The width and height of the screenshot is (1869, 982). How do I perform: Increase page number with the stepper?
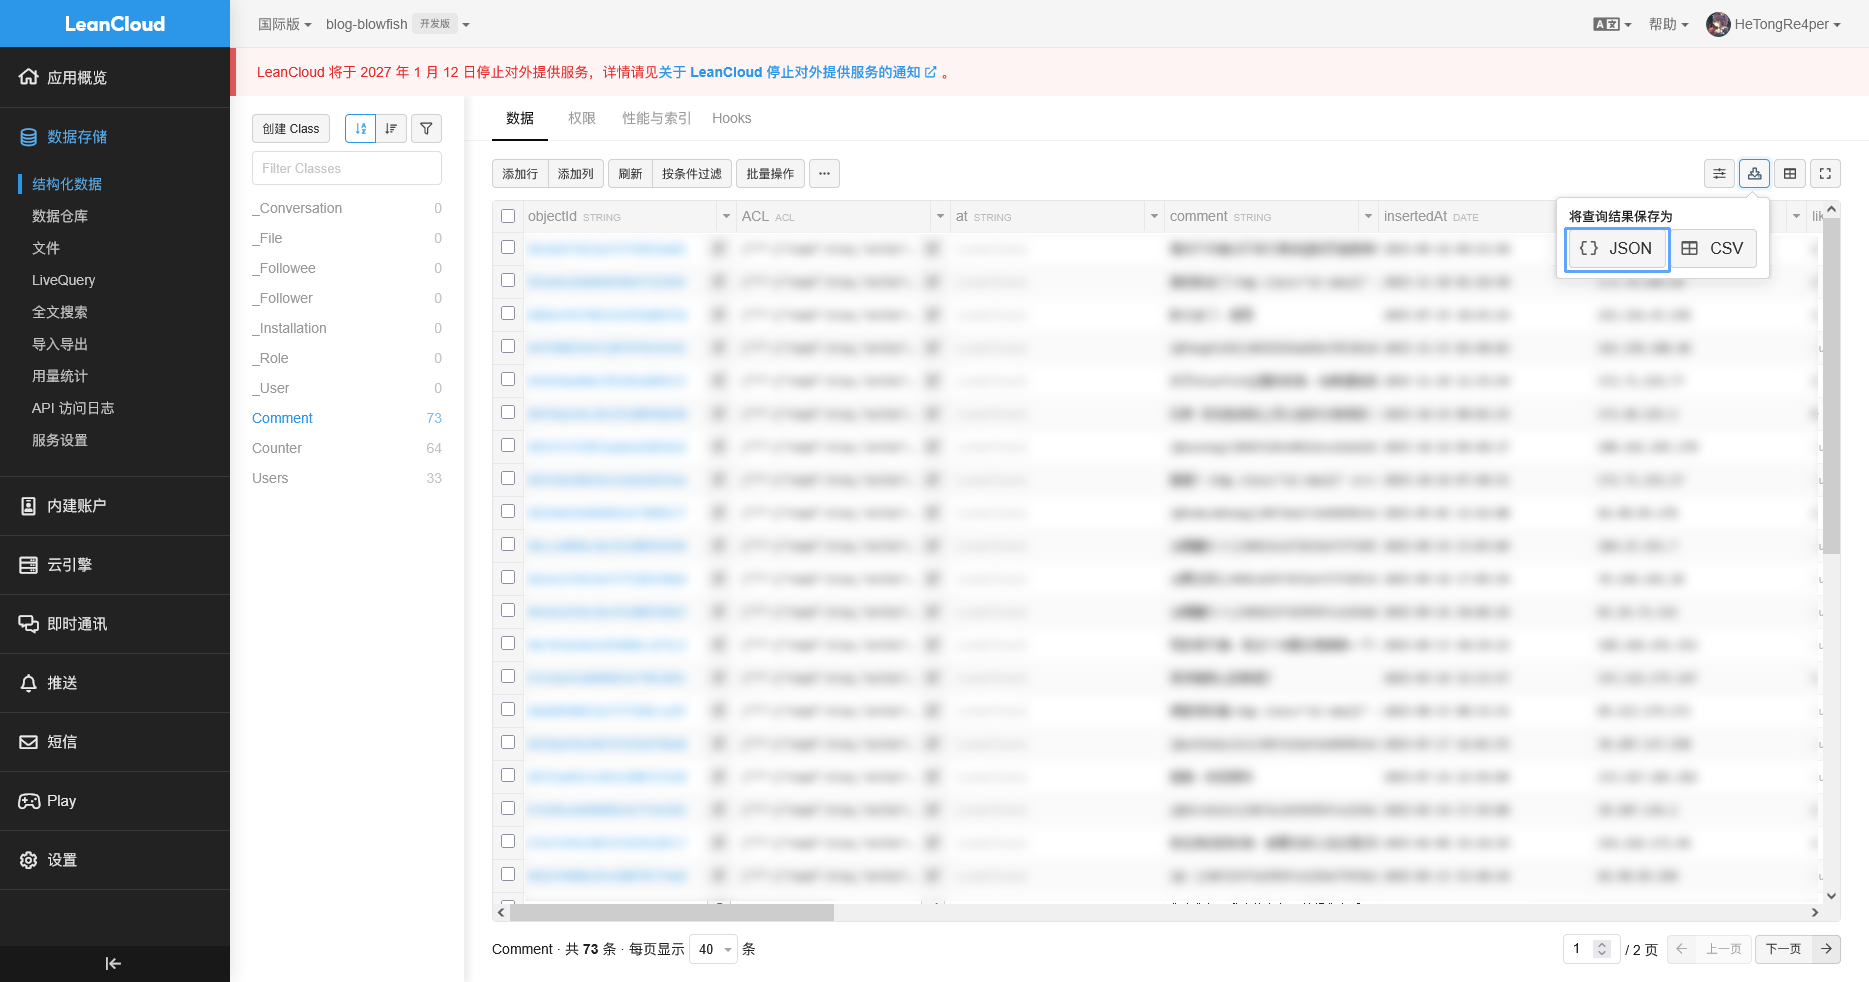(x=1603, y=943)
